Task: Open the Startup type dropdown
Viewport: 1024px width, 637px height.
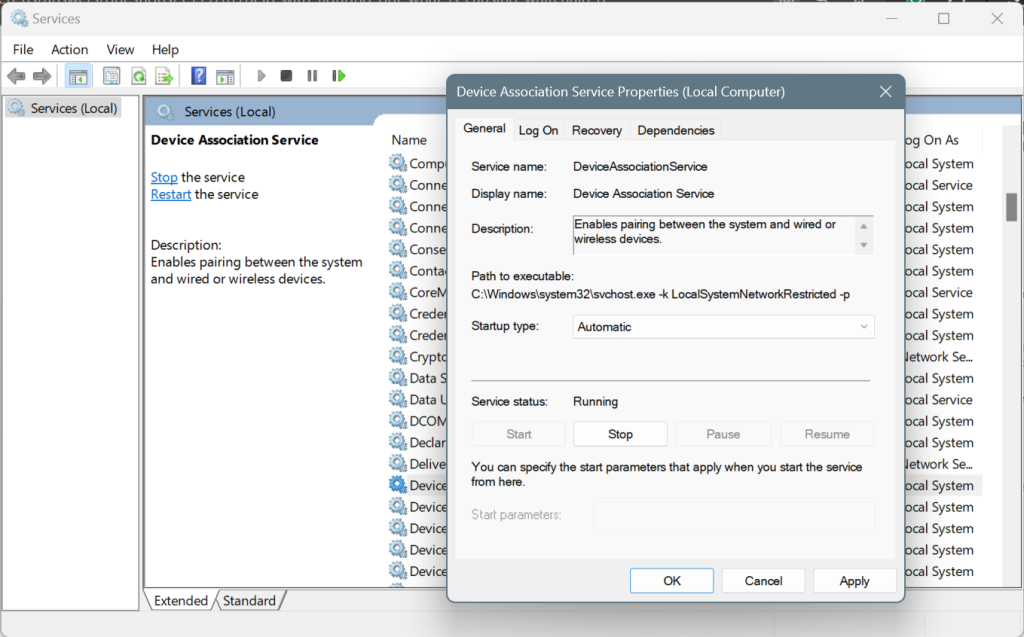Action: point(723,327)
